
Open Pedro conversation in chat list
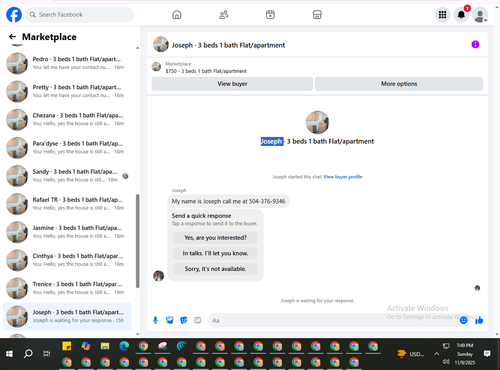coord(67,63)
